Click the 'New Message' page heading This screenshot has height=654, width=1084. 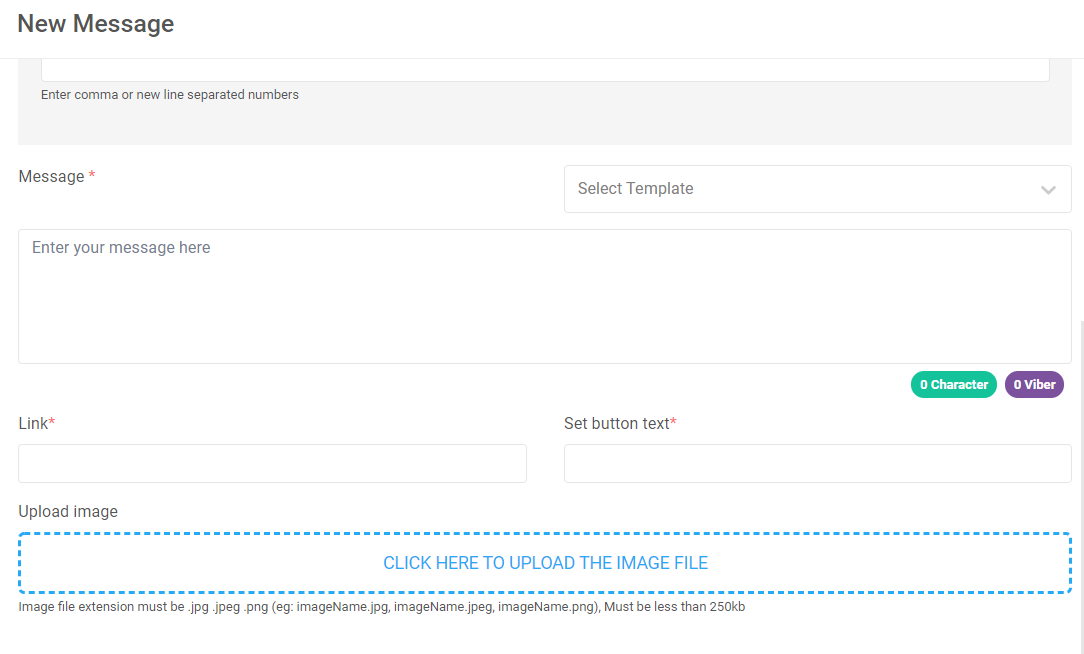coord(96,24)
